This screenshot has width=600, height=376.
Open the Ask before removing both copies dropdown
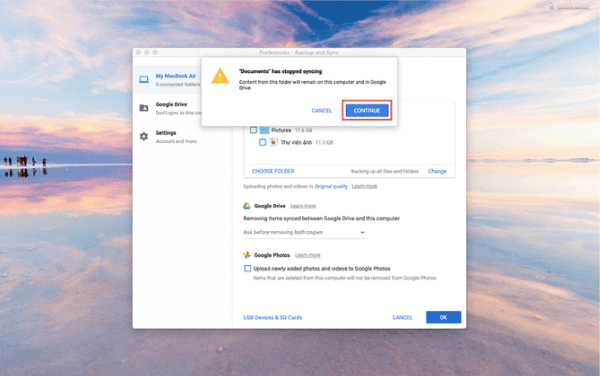click(305, 232)
